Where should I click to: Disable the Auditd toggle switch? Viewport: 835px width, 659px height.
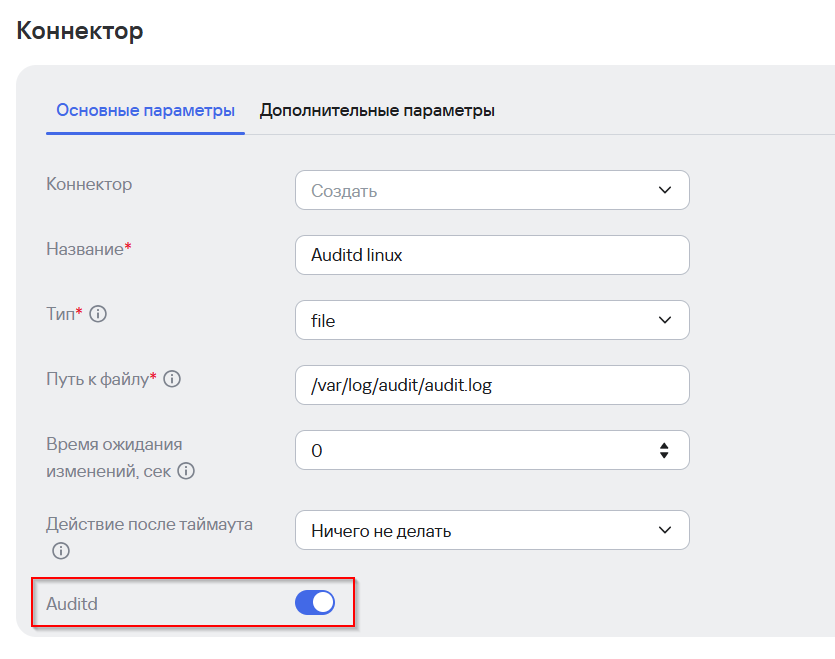[x=315, y=602]
